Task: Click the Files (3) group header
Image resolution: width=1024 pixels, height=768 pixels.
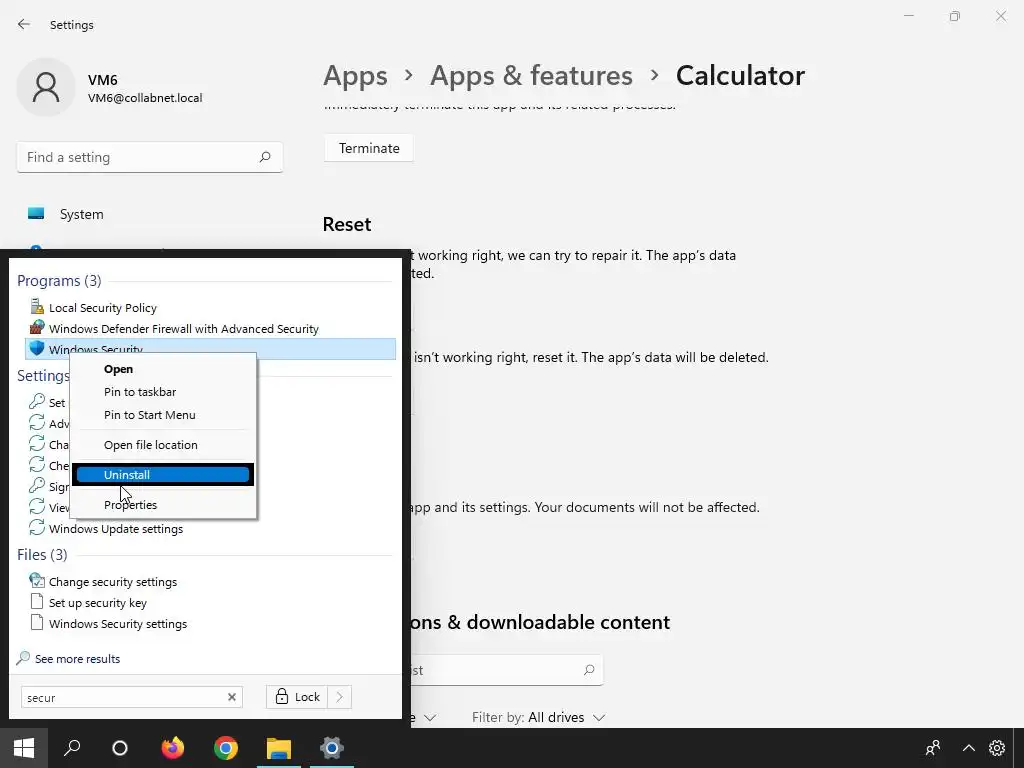Action: [x=42, y=554]
